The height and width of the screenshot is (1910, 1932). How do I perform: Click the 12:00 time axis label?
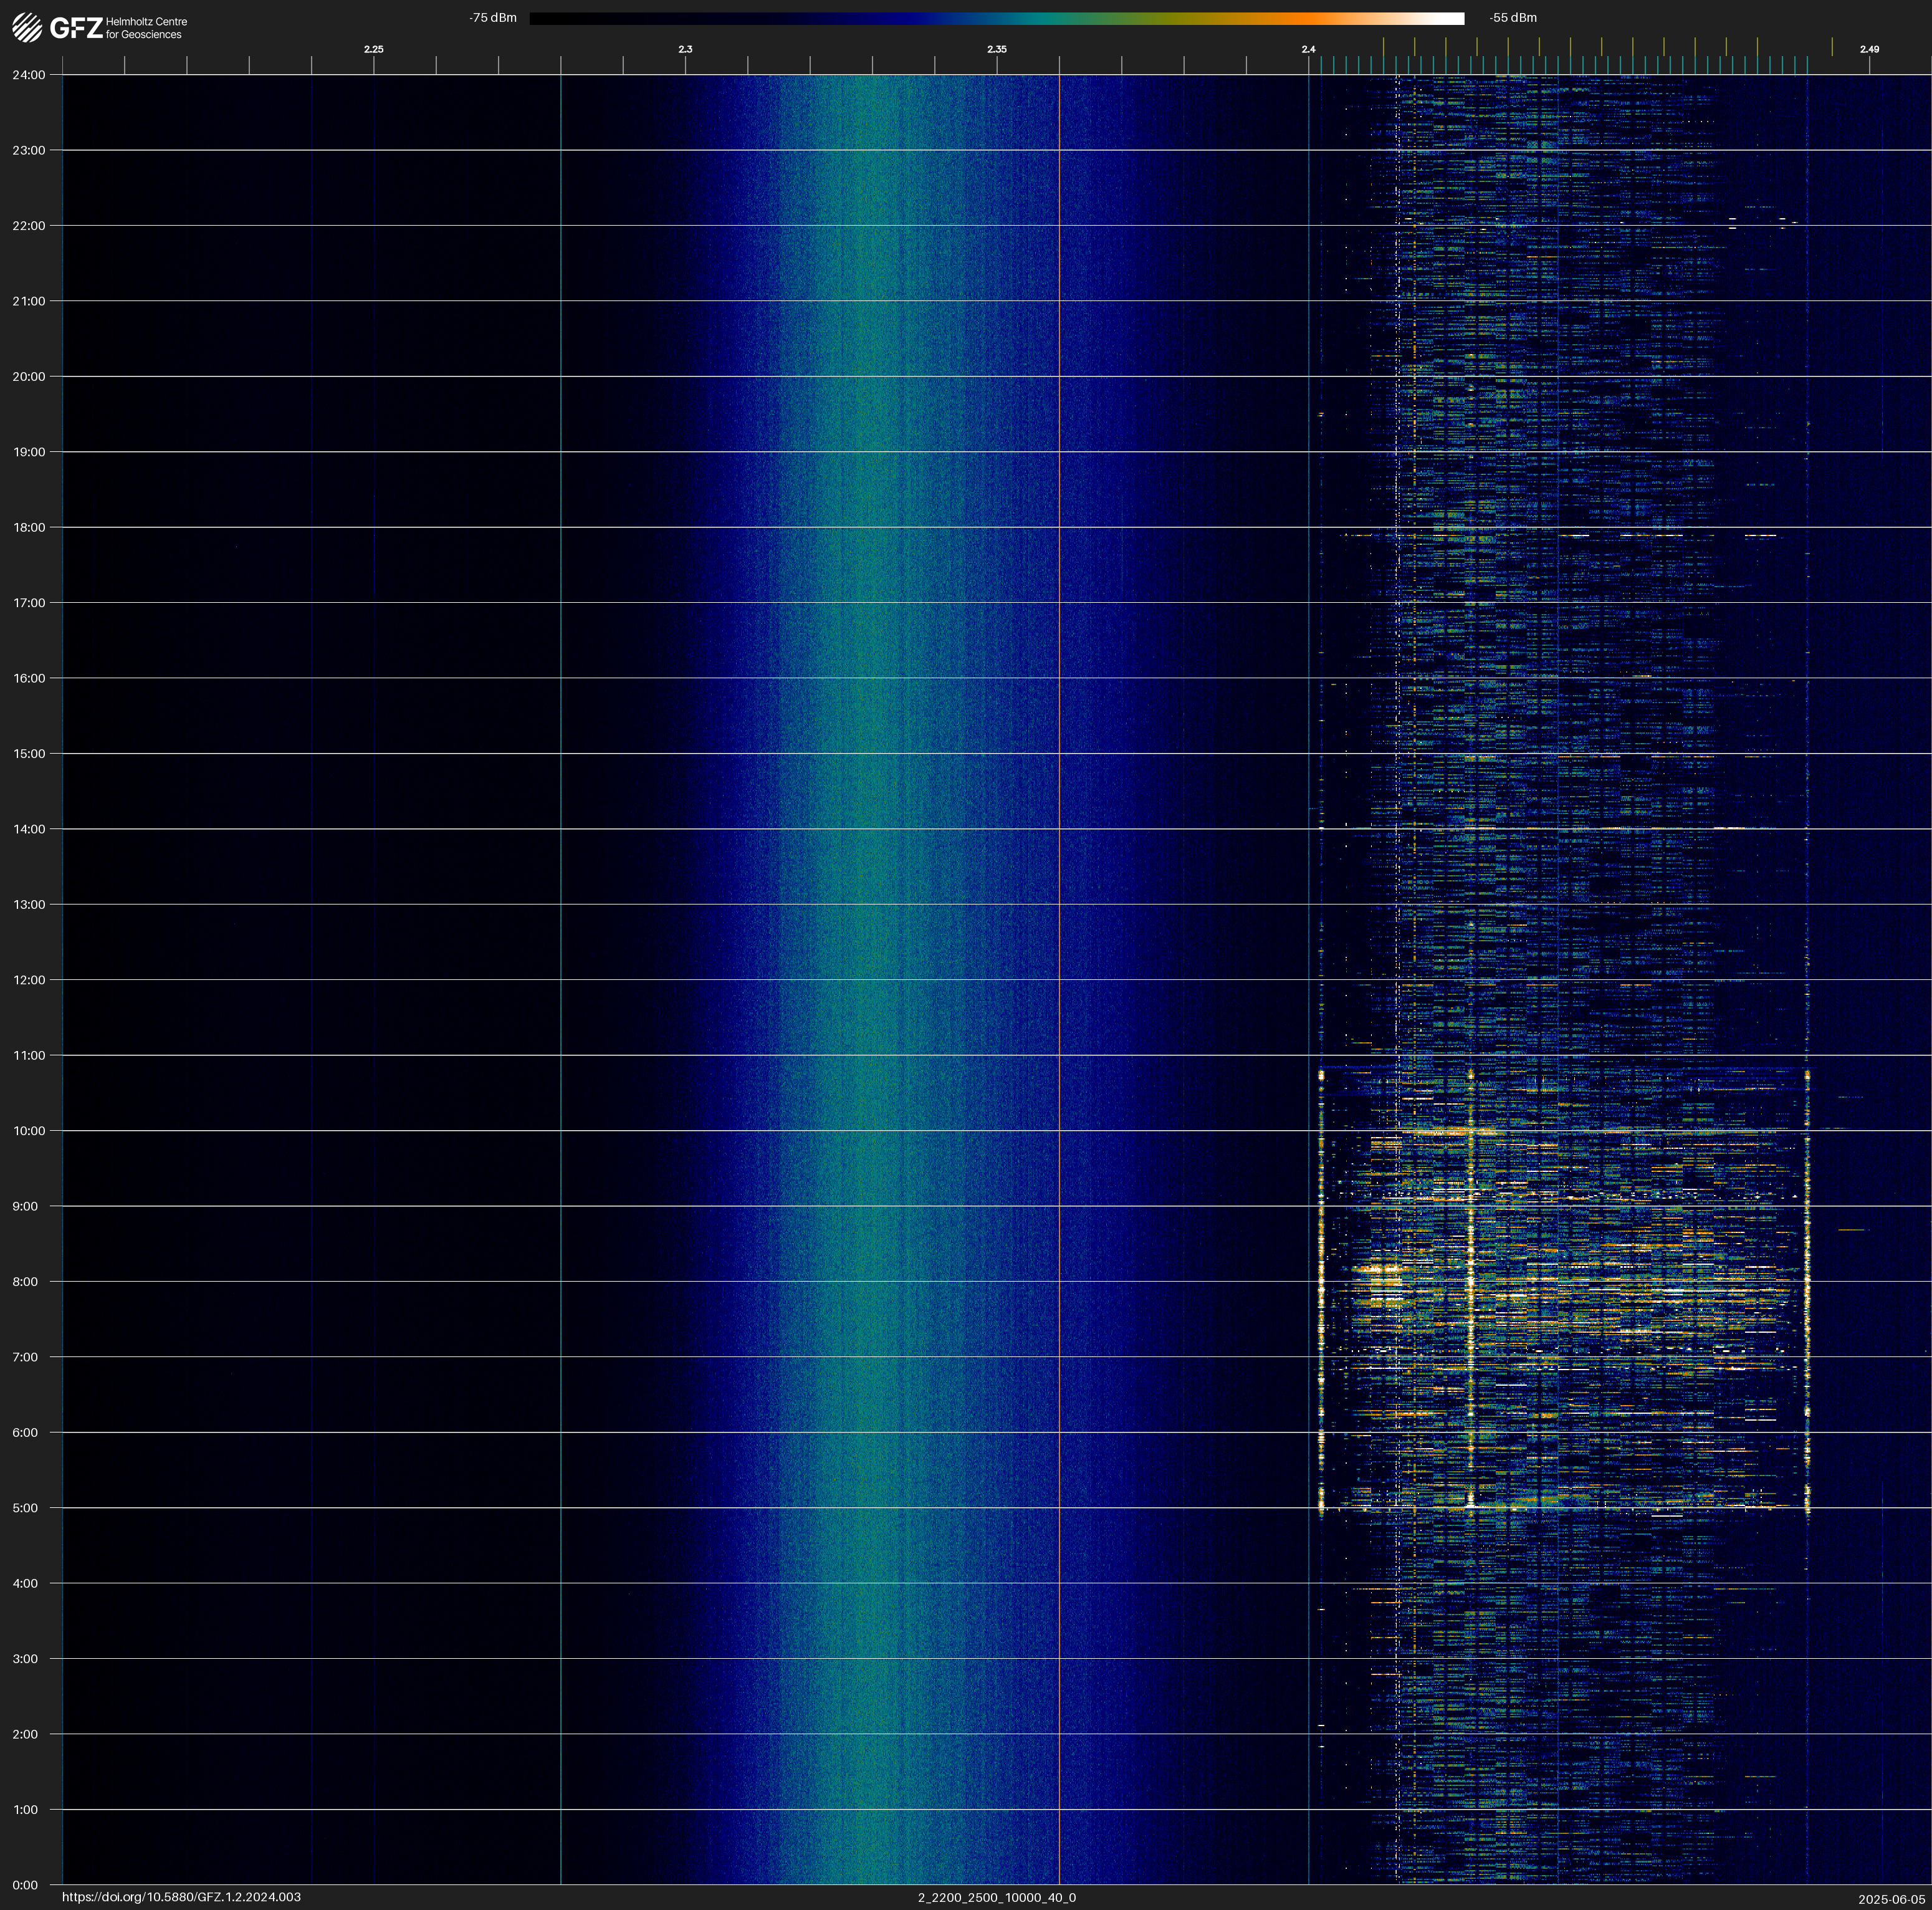tap(29, 980)
